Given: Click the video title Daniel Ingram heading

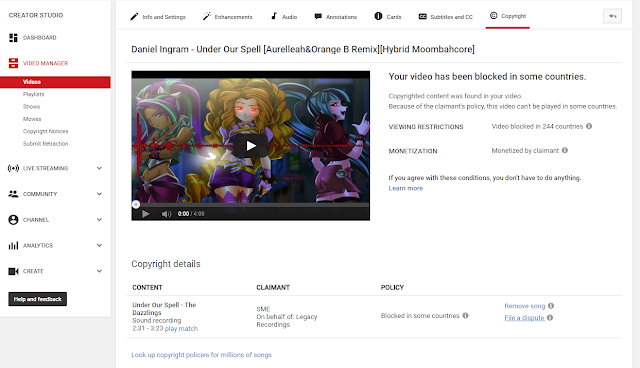Looking at the screenshot, I should coord(302,49).
